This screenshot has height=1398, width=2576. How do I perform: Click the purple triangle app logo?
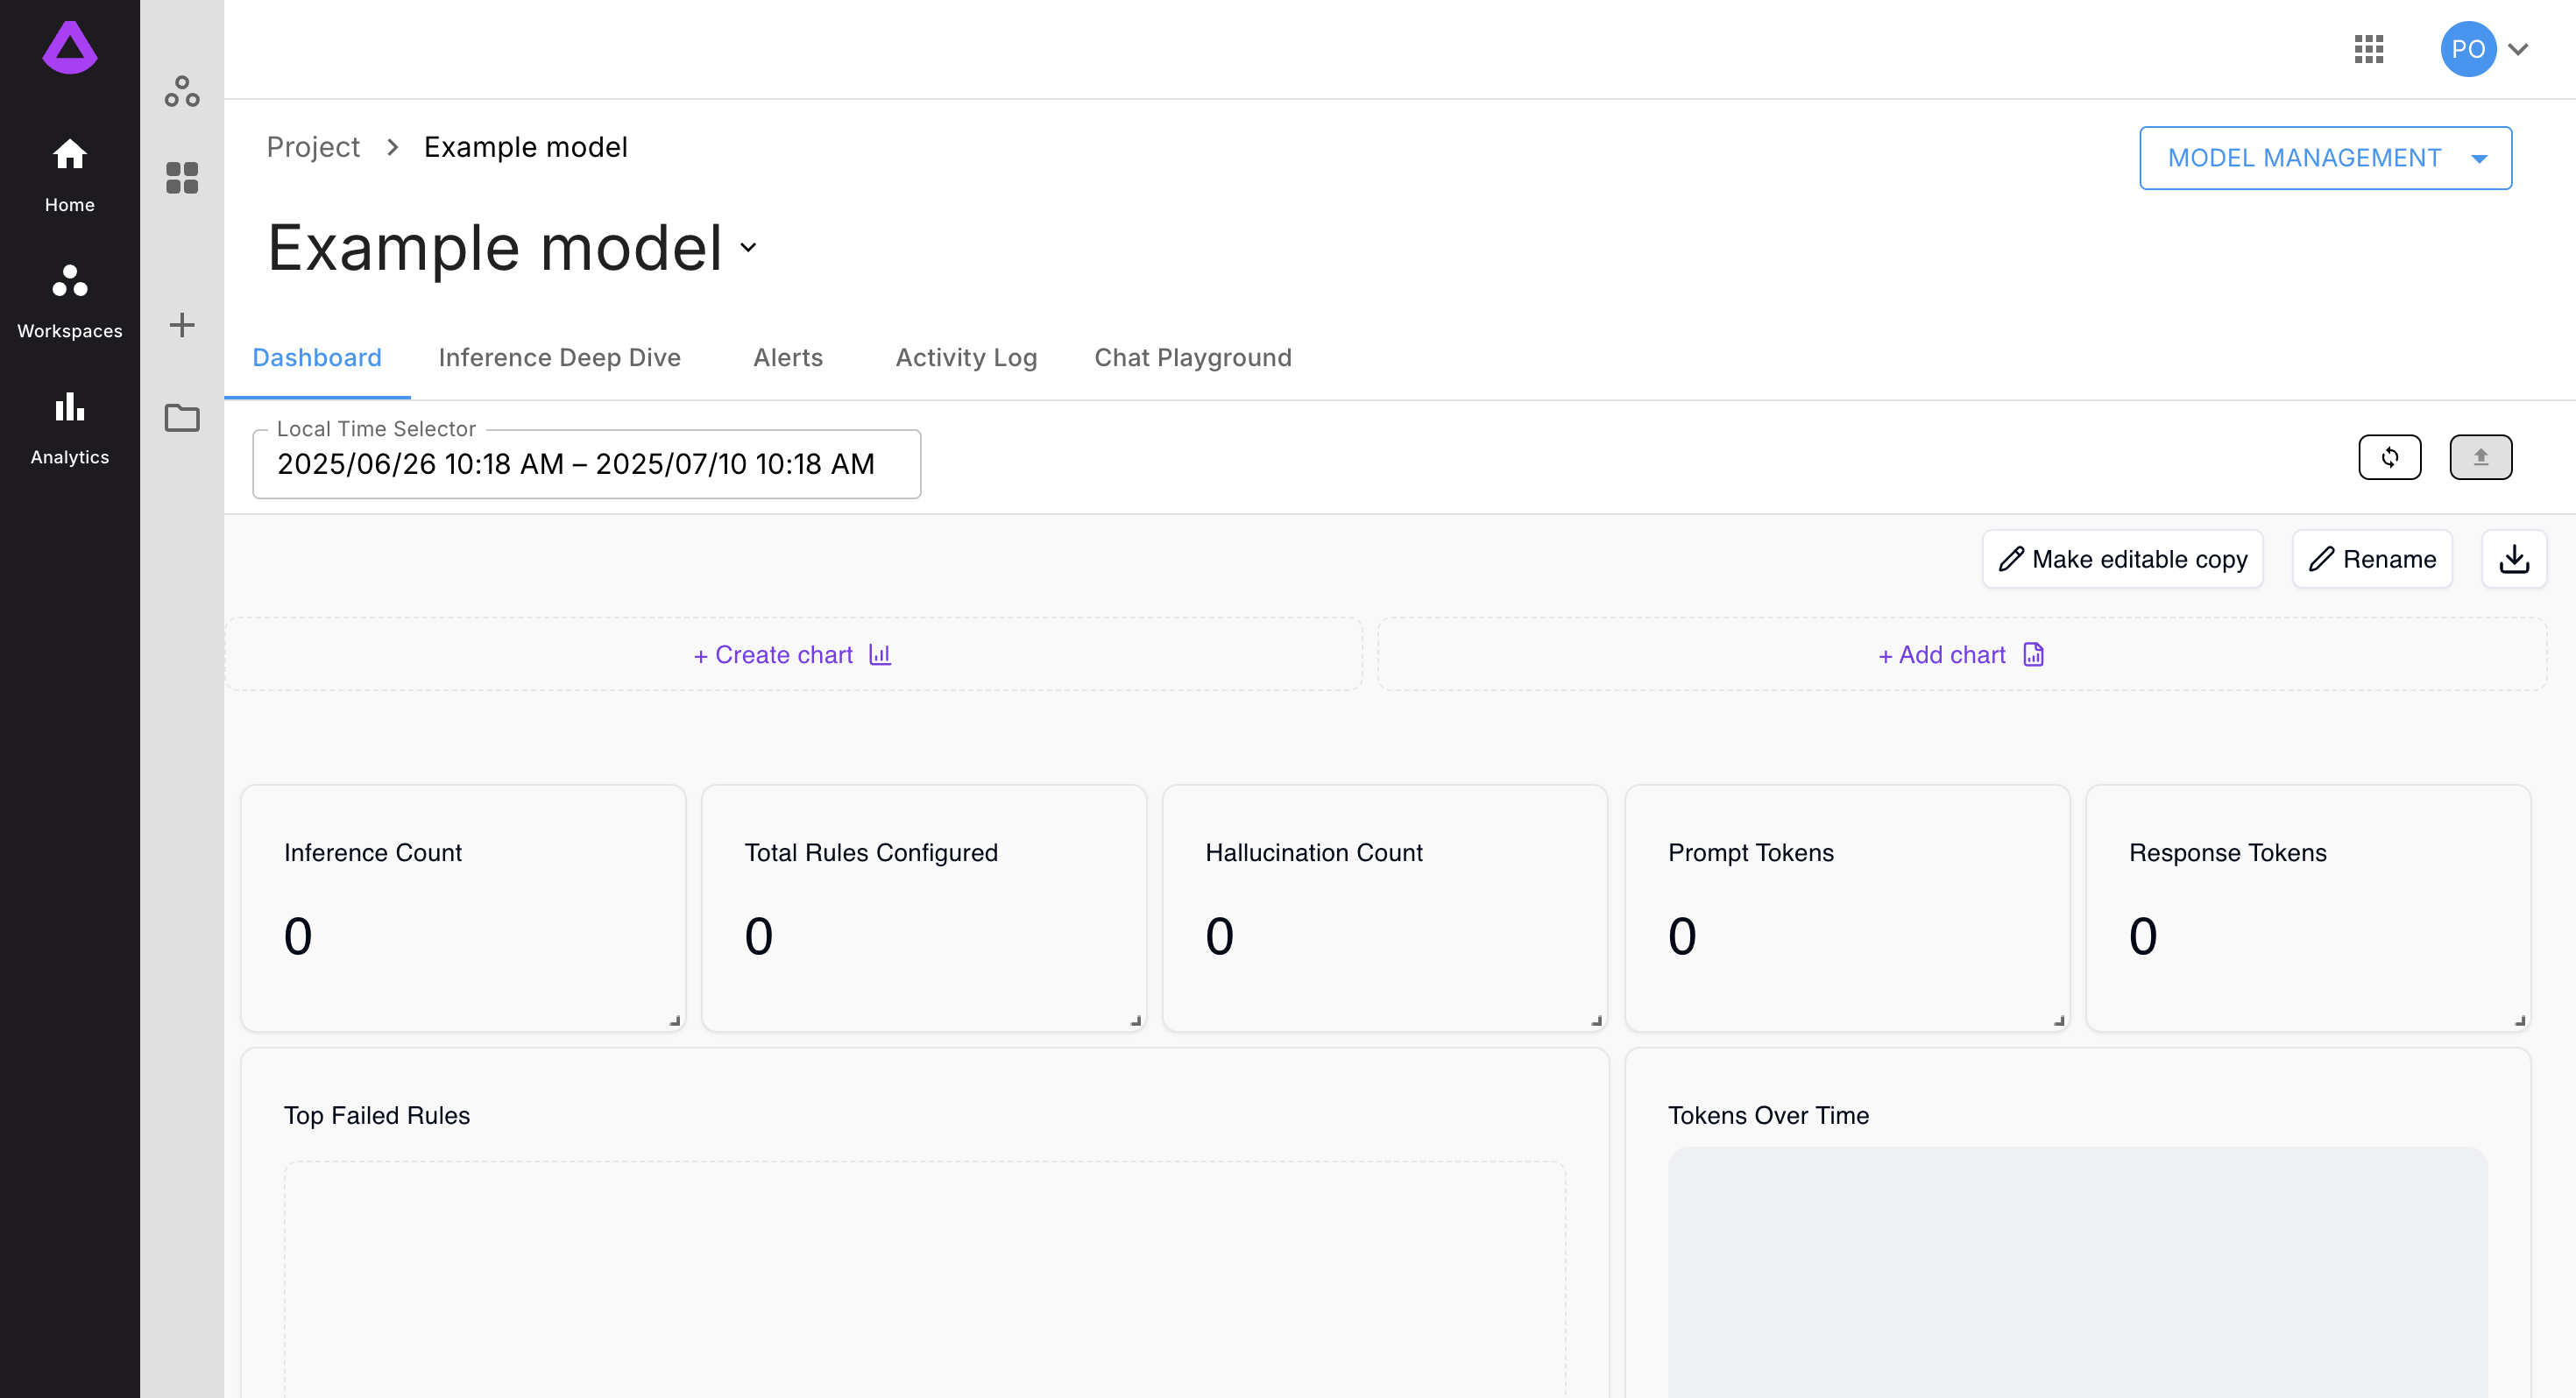click(x=70, y=47)
